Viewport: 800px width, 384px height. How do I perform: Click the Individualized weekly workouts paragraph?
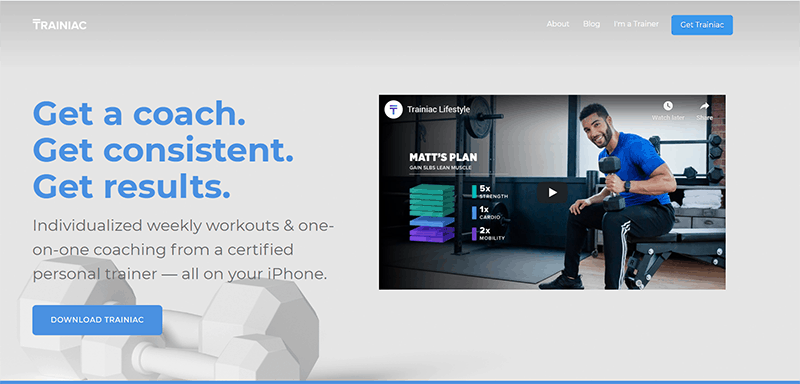pyautogui.click(x=184, y=250)
